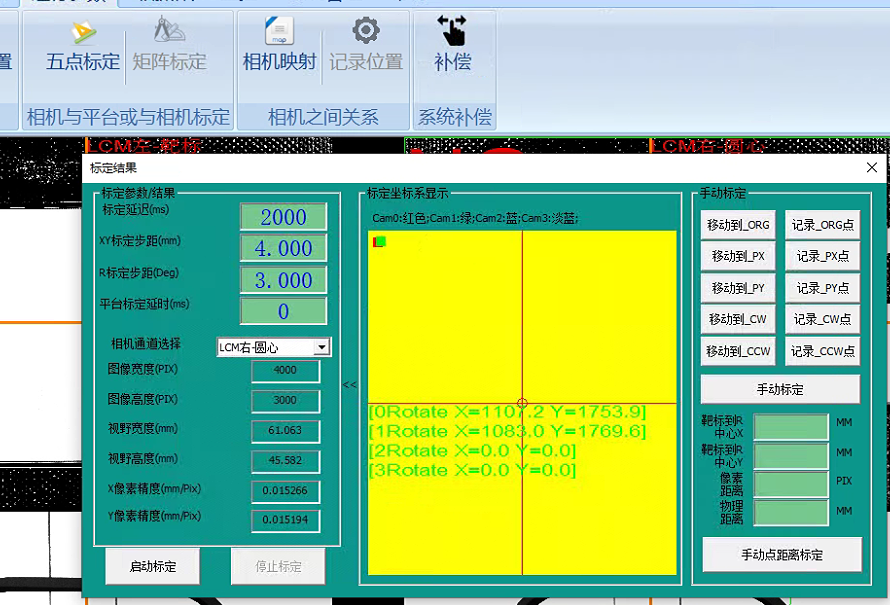
Task: Click the 矩阵标定 matrix calibration icon
Action: point(169,33)
